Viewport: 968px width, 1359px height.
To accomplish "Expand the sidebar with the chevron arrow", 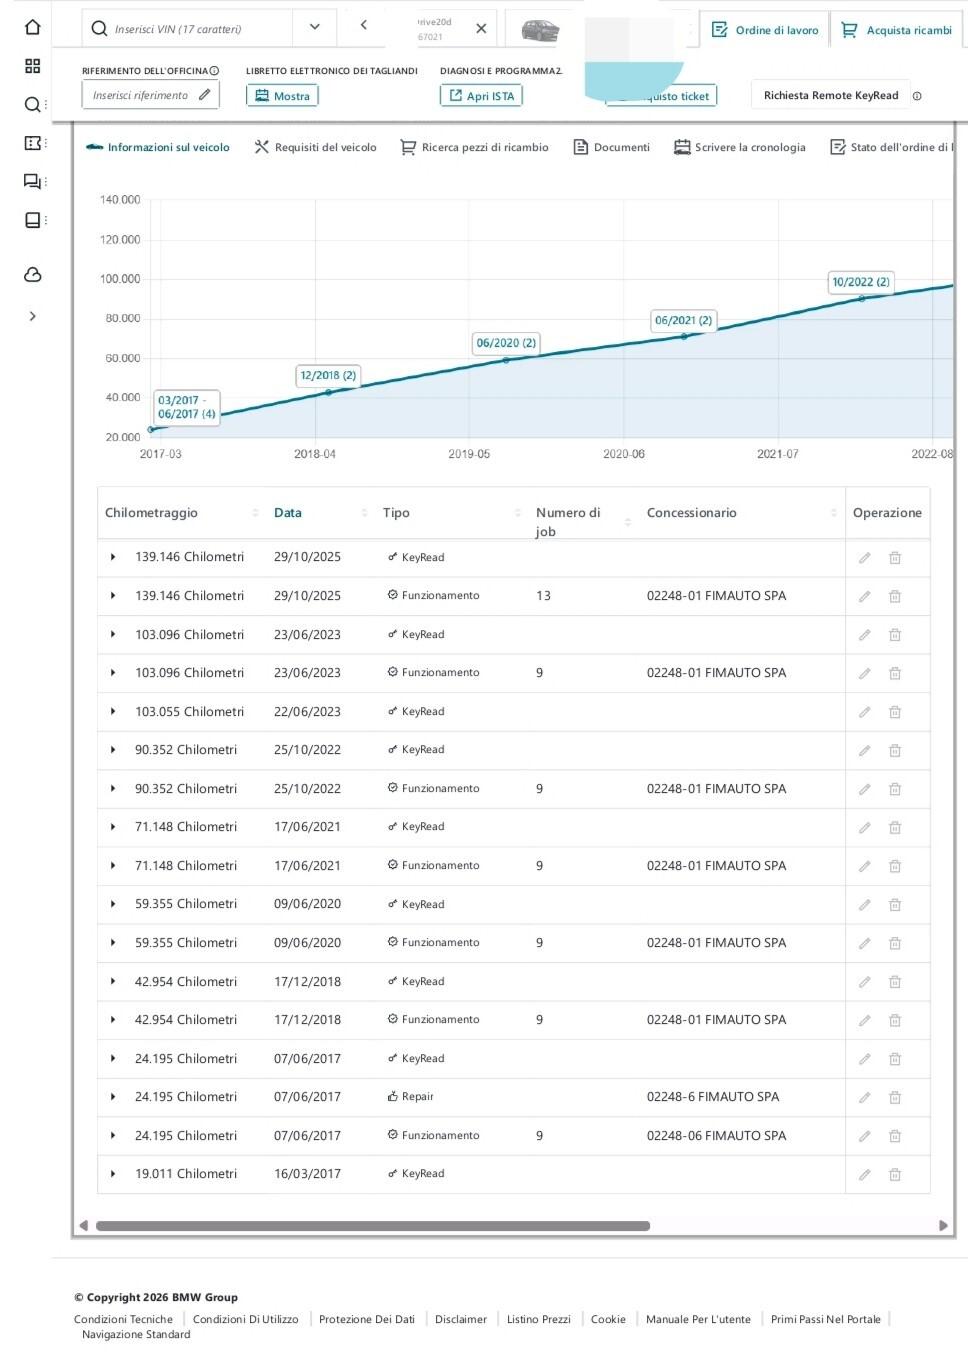I will click(x=32, y=316).
